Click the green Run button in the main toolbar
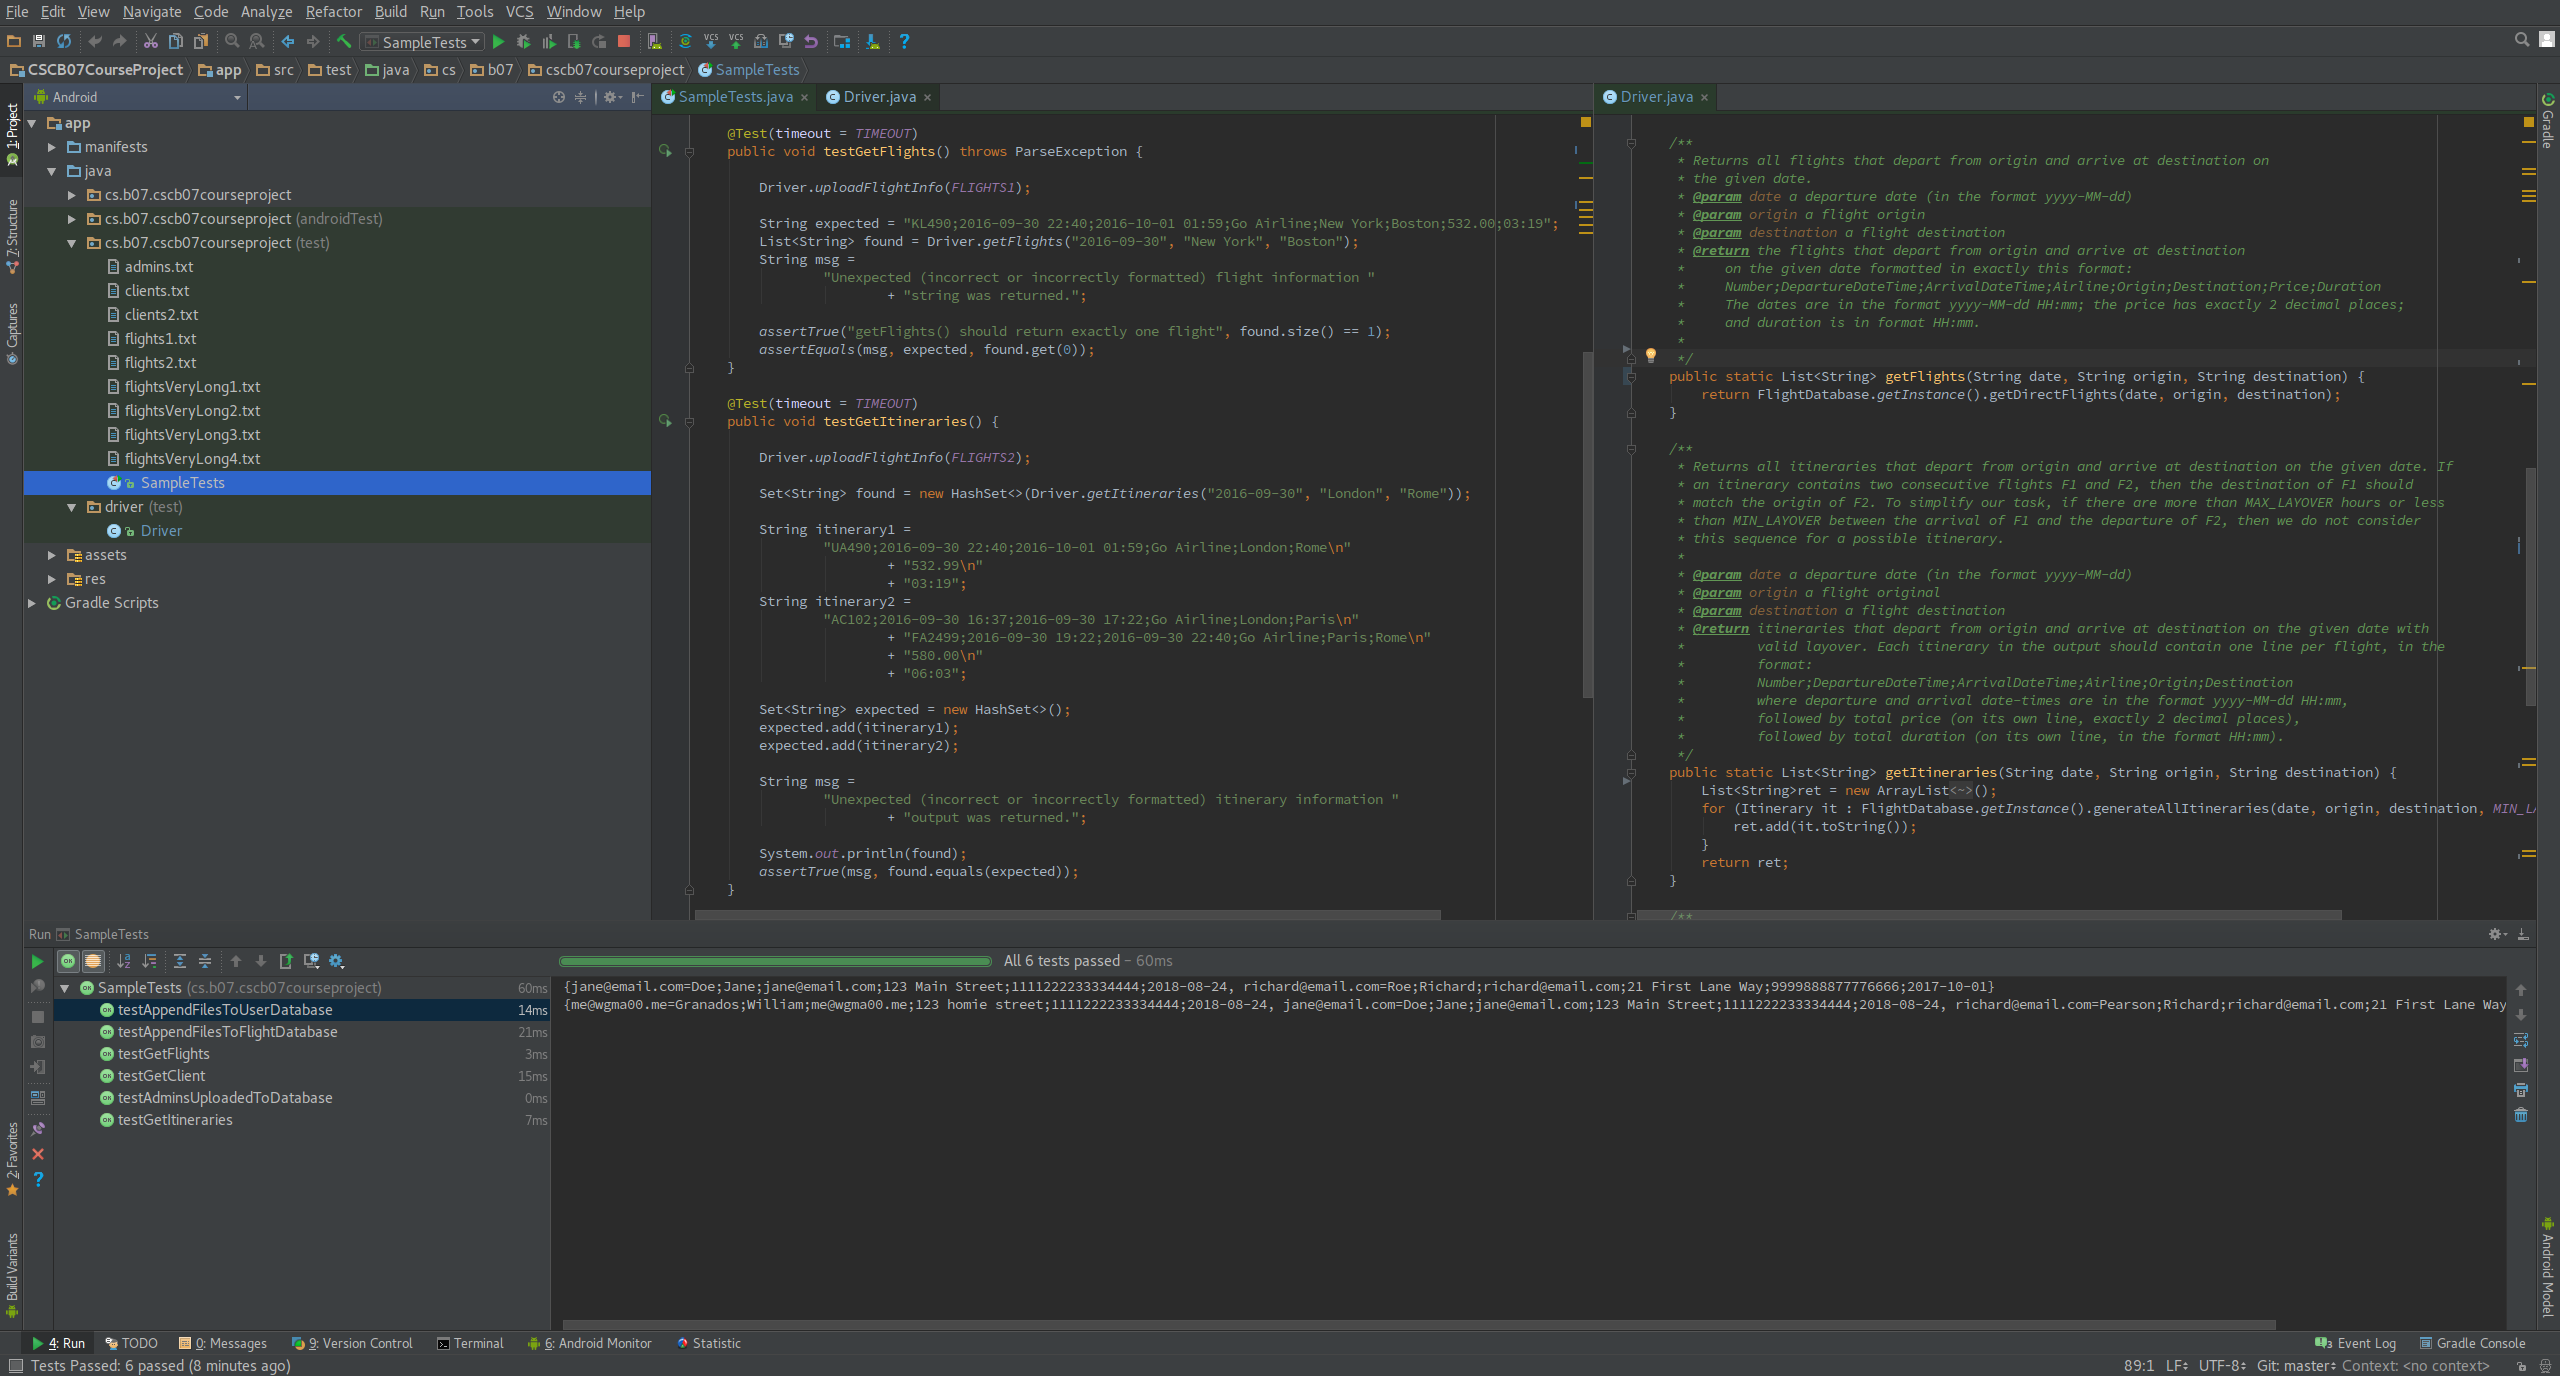 pyautogui.click(x=499, y=42)
